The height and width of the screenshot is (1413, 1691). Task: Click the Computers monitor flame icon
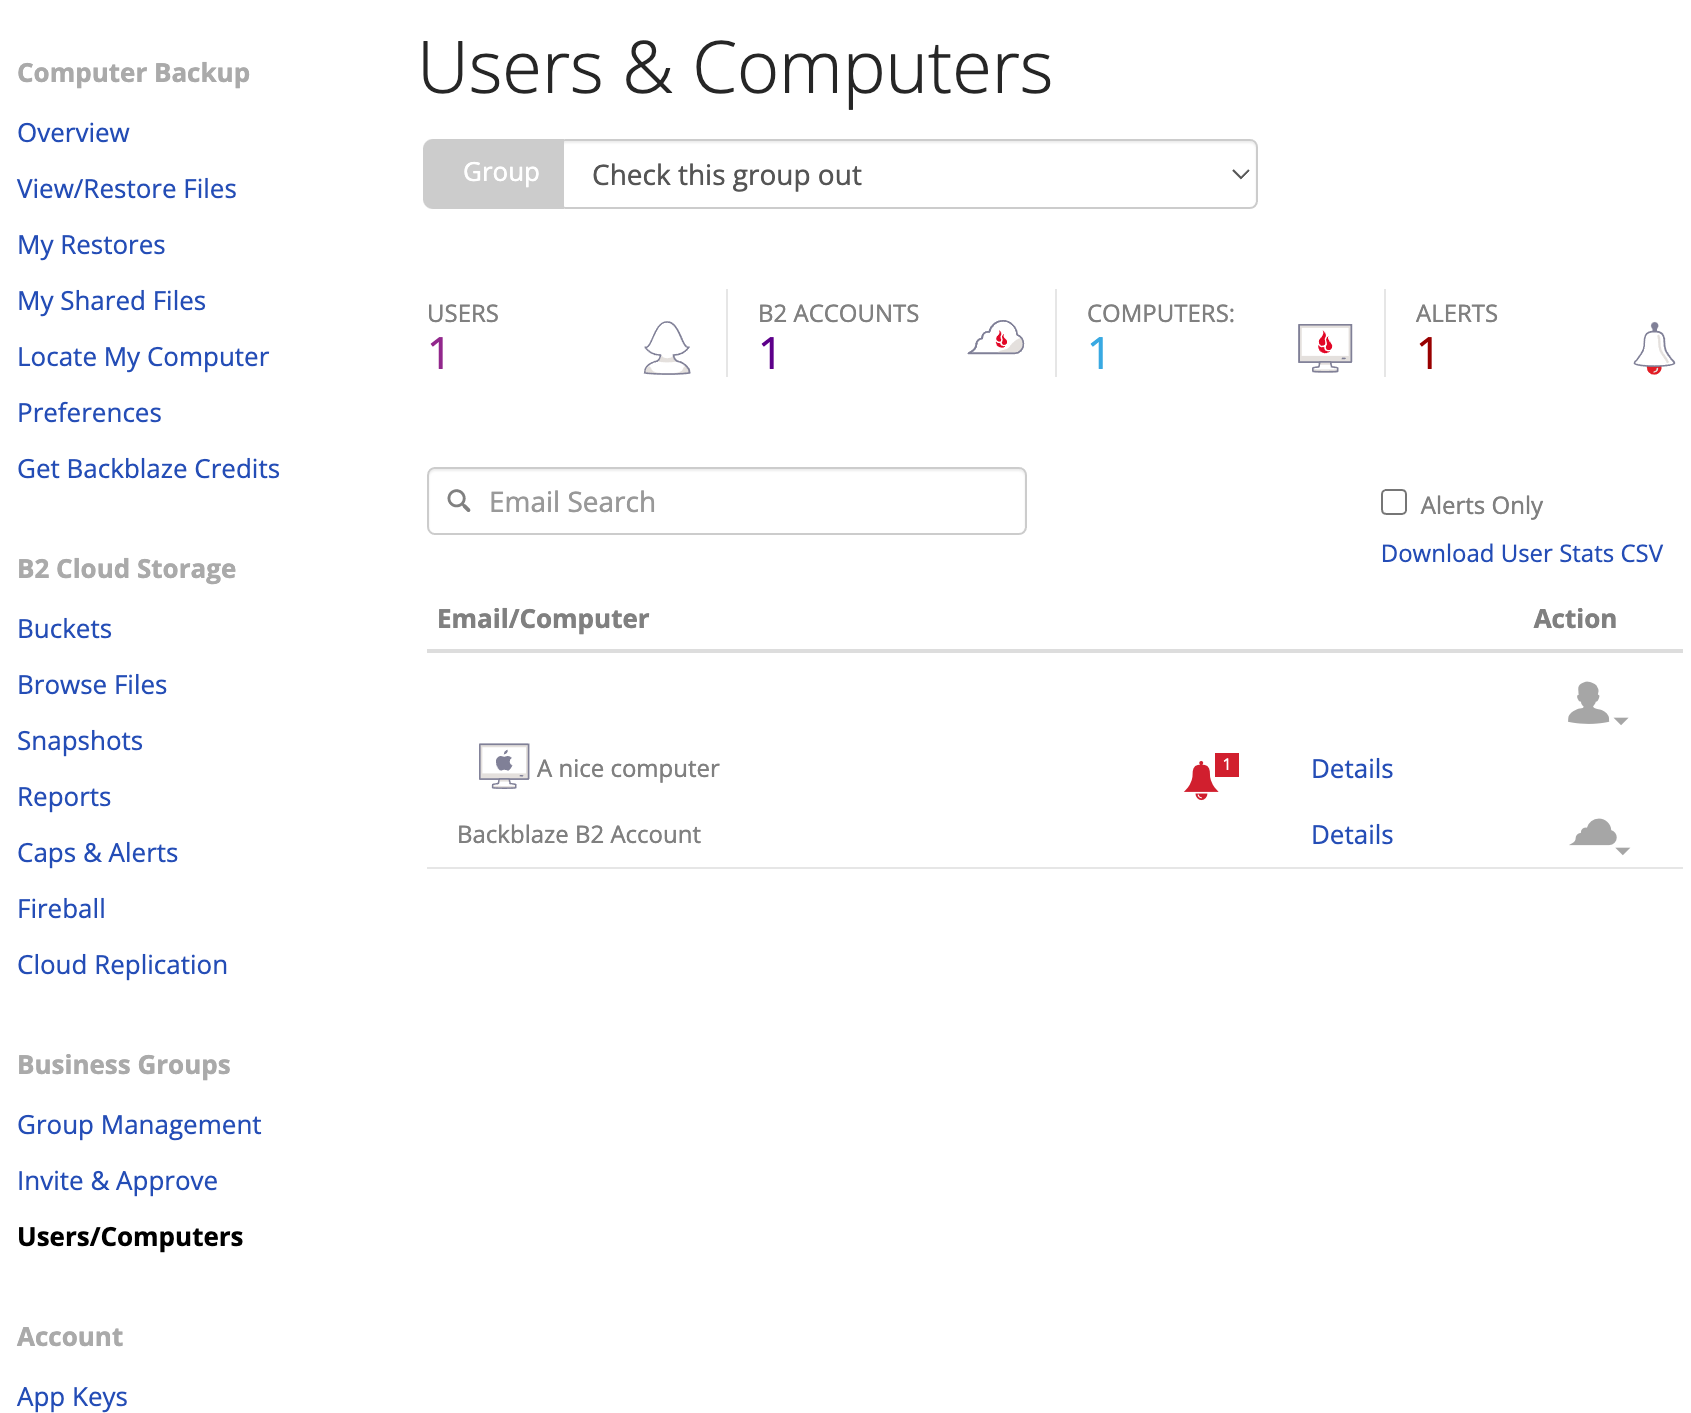point(1325,347)
